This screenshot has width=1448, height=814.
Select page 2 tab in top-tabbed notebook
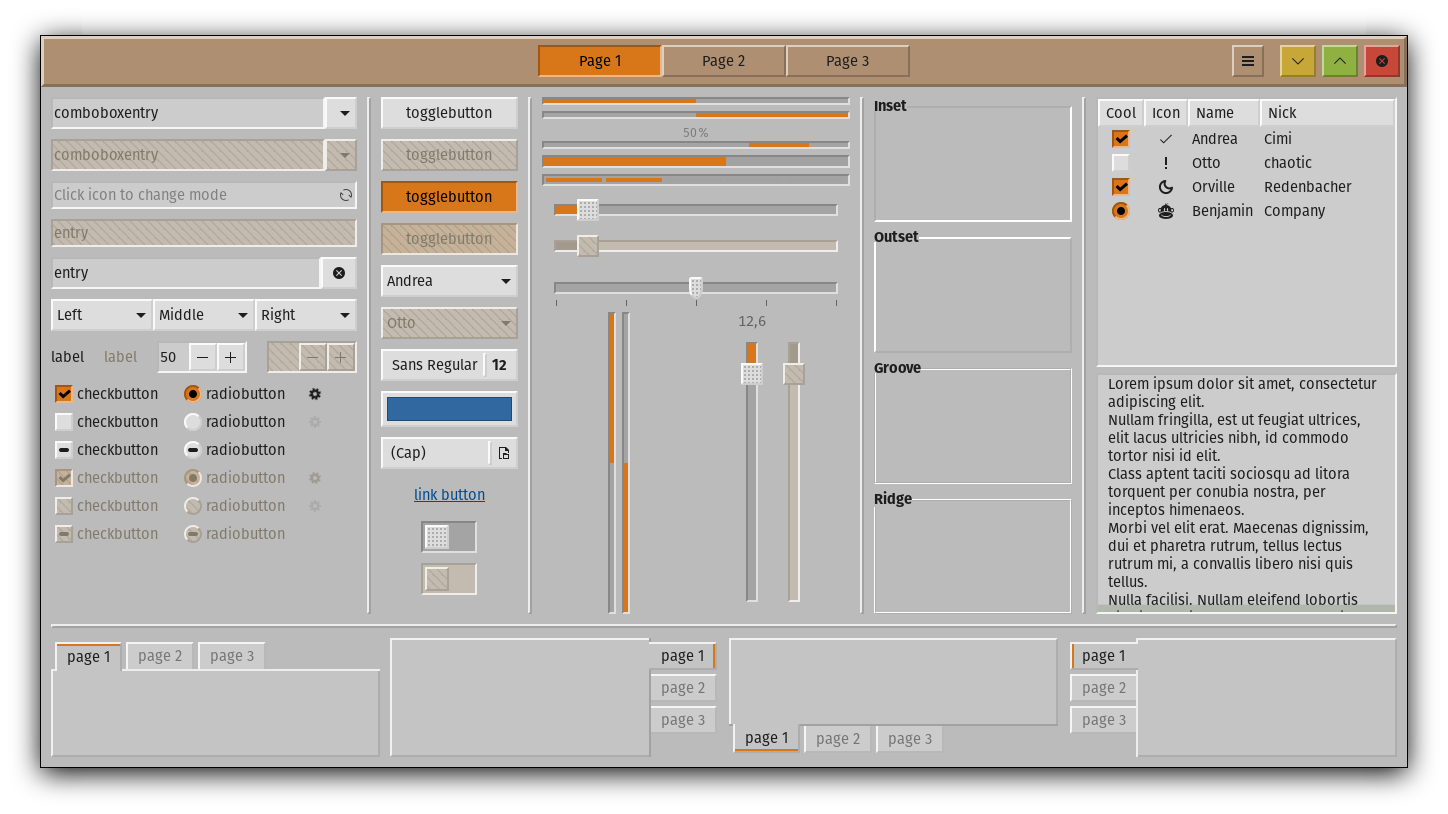click(x=160, y=656)
